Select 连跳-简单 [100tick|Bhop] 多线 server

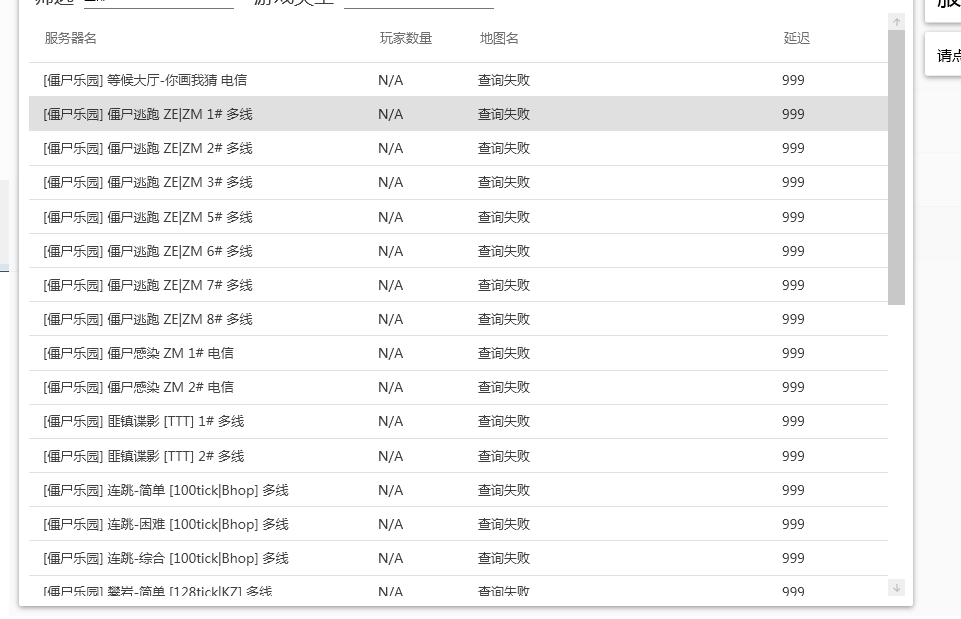(166, 490)
